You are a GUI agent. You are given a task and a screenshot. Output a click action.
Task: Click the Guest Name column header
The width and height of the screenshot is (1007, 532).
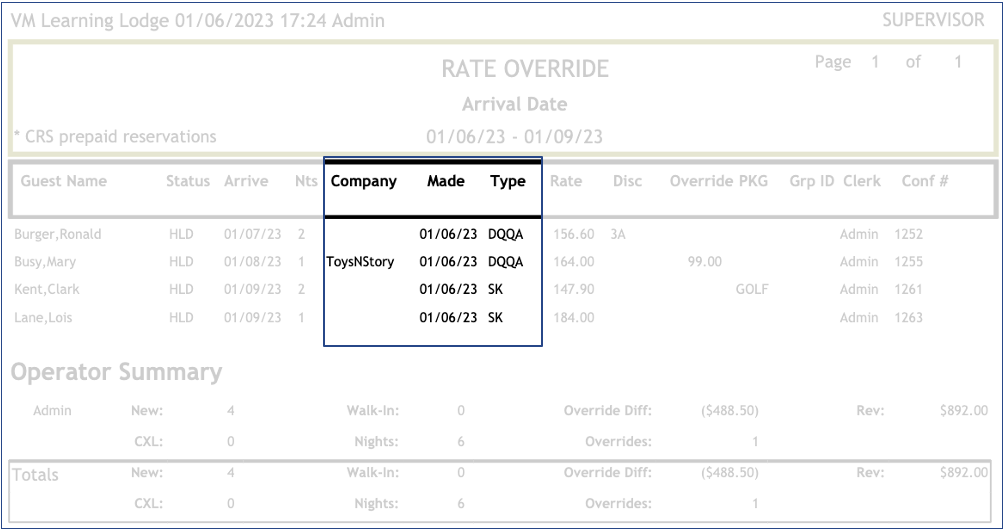(64, 181)
